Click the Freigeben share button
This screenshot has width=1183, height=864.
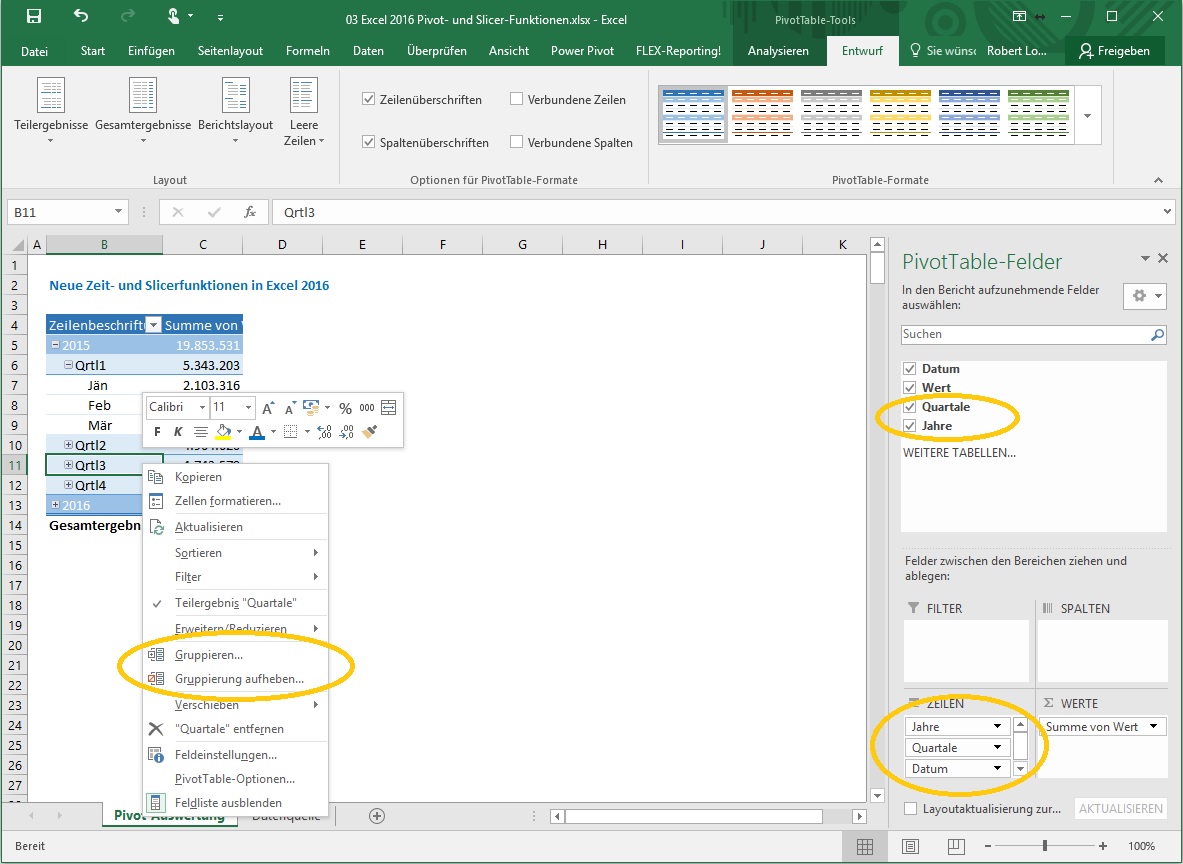coord(1115,51)
